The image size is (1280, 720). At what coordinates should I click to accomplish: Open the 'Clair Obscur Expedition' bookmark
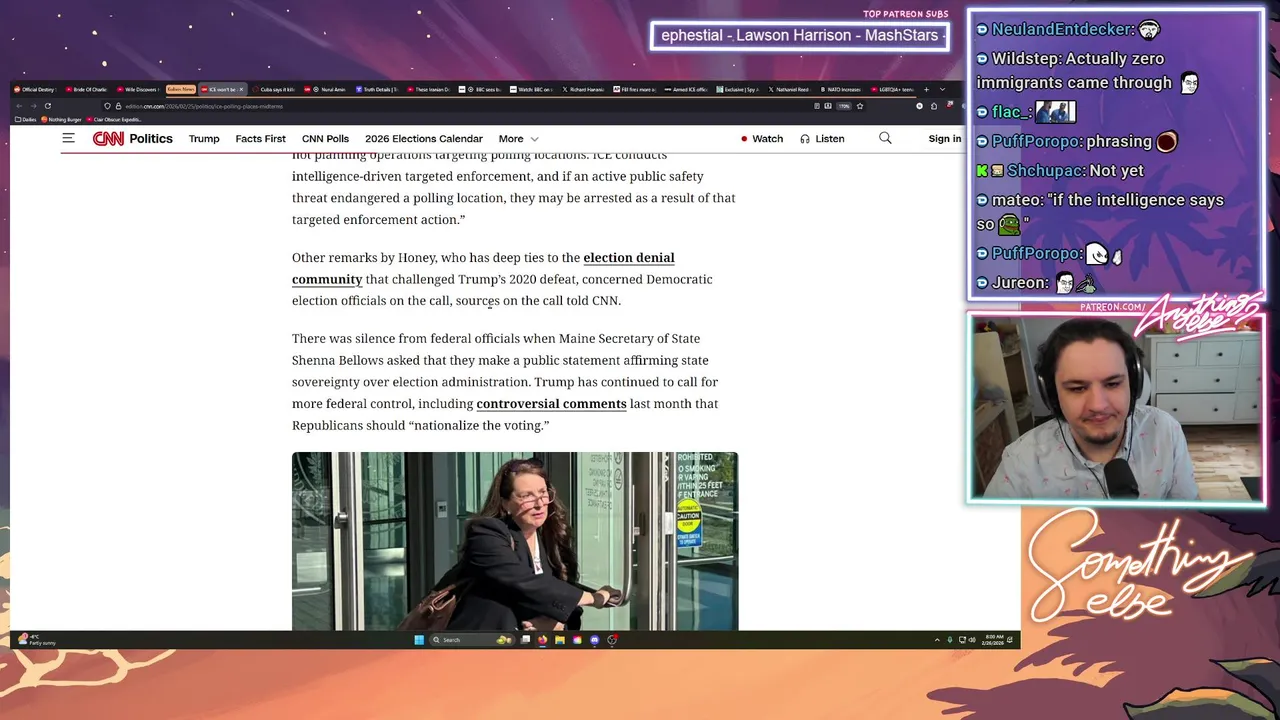(114, 119)
